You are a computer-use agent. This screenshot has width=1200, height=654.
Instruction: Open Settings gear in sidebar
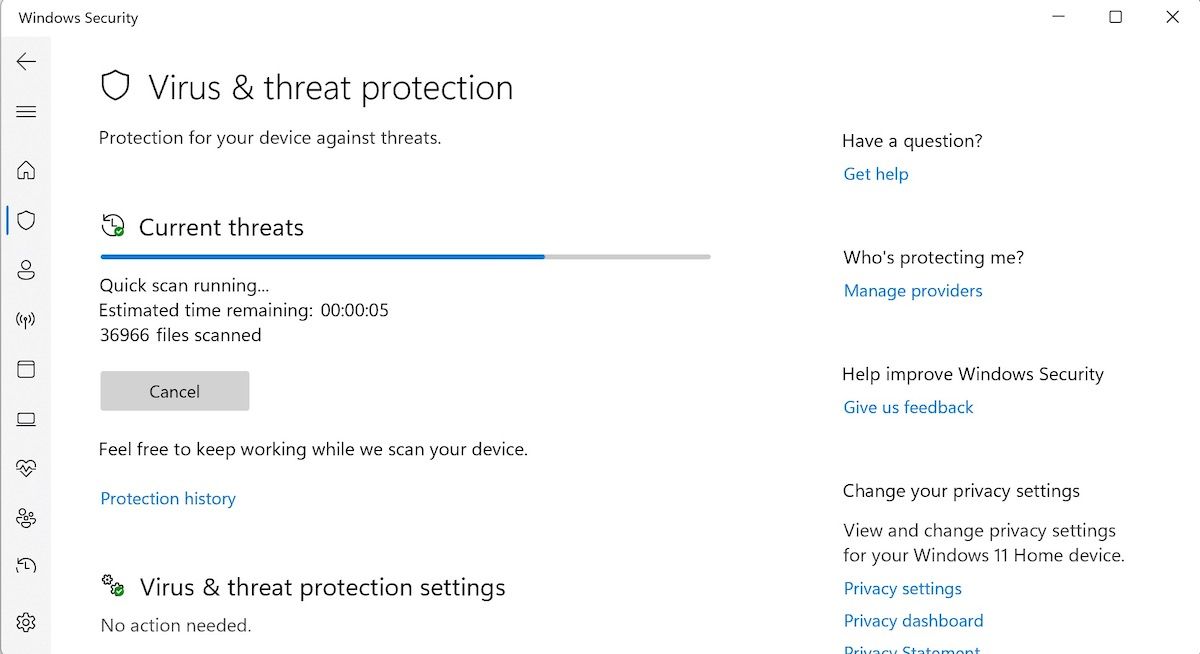26,622
